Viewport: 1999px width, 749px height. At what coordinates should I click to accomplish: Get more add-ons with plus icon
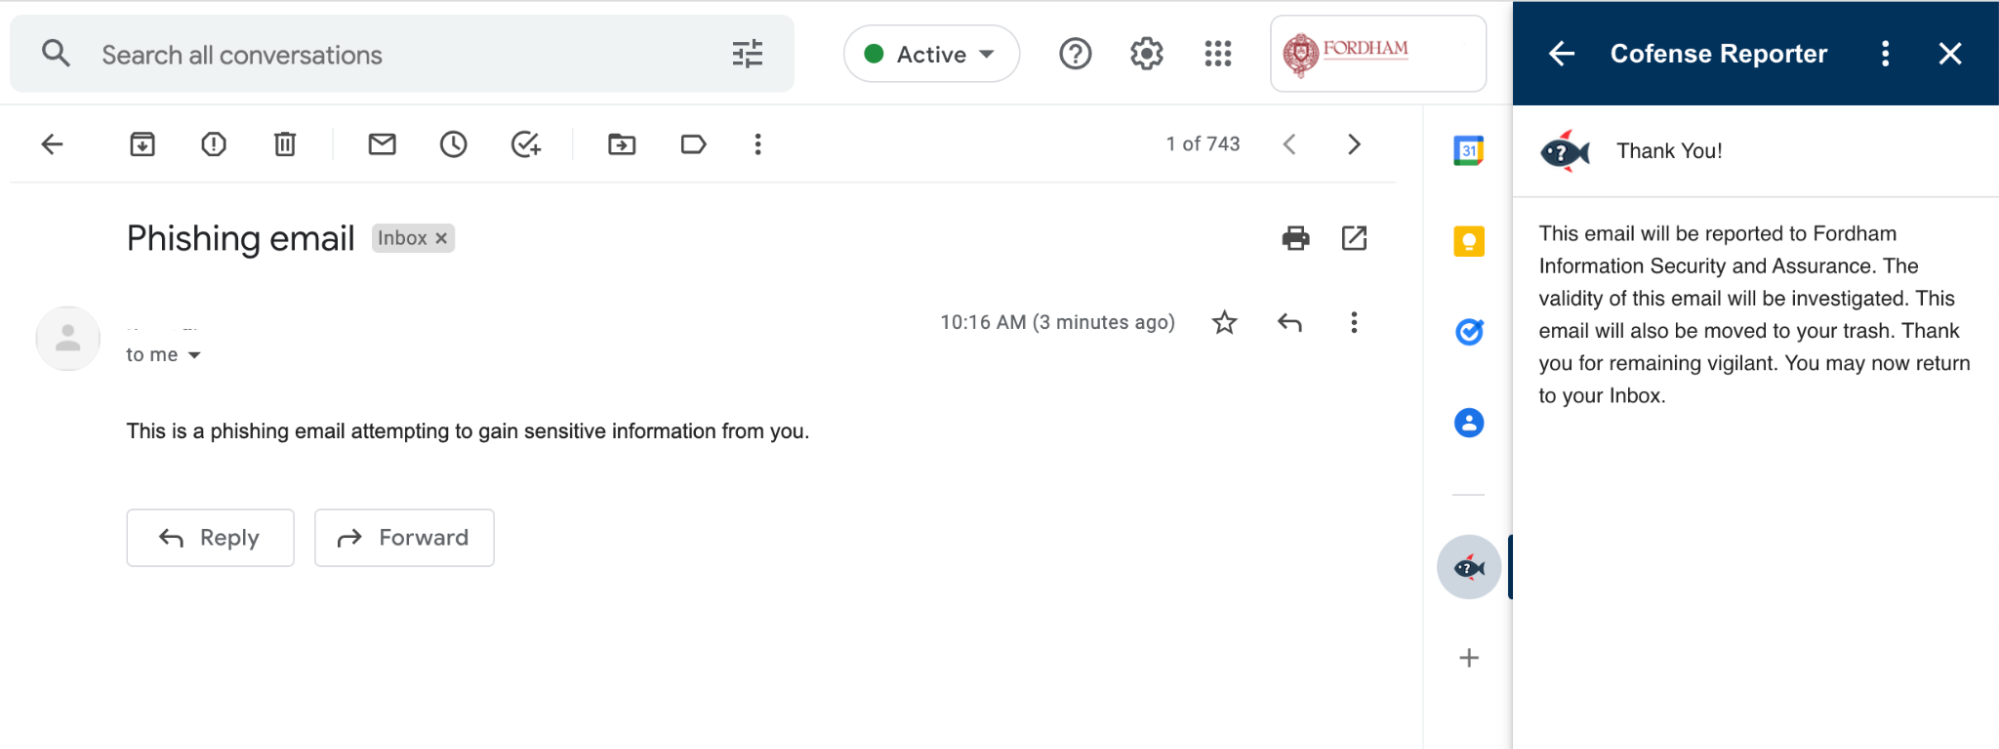pyautogui.click(x=1468, y=658)
